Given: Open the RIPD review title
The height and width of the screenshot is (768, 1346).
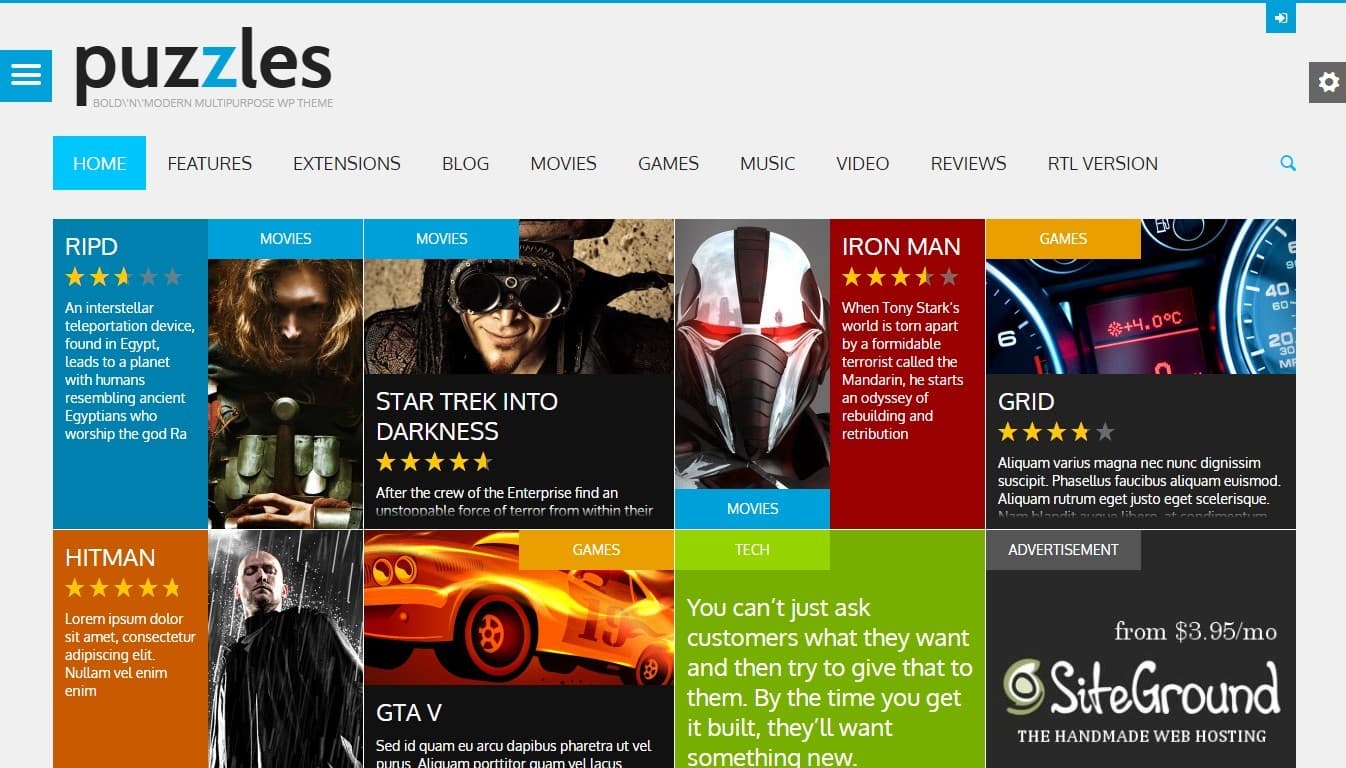Looking at the screenshot, I should point(91,246).
